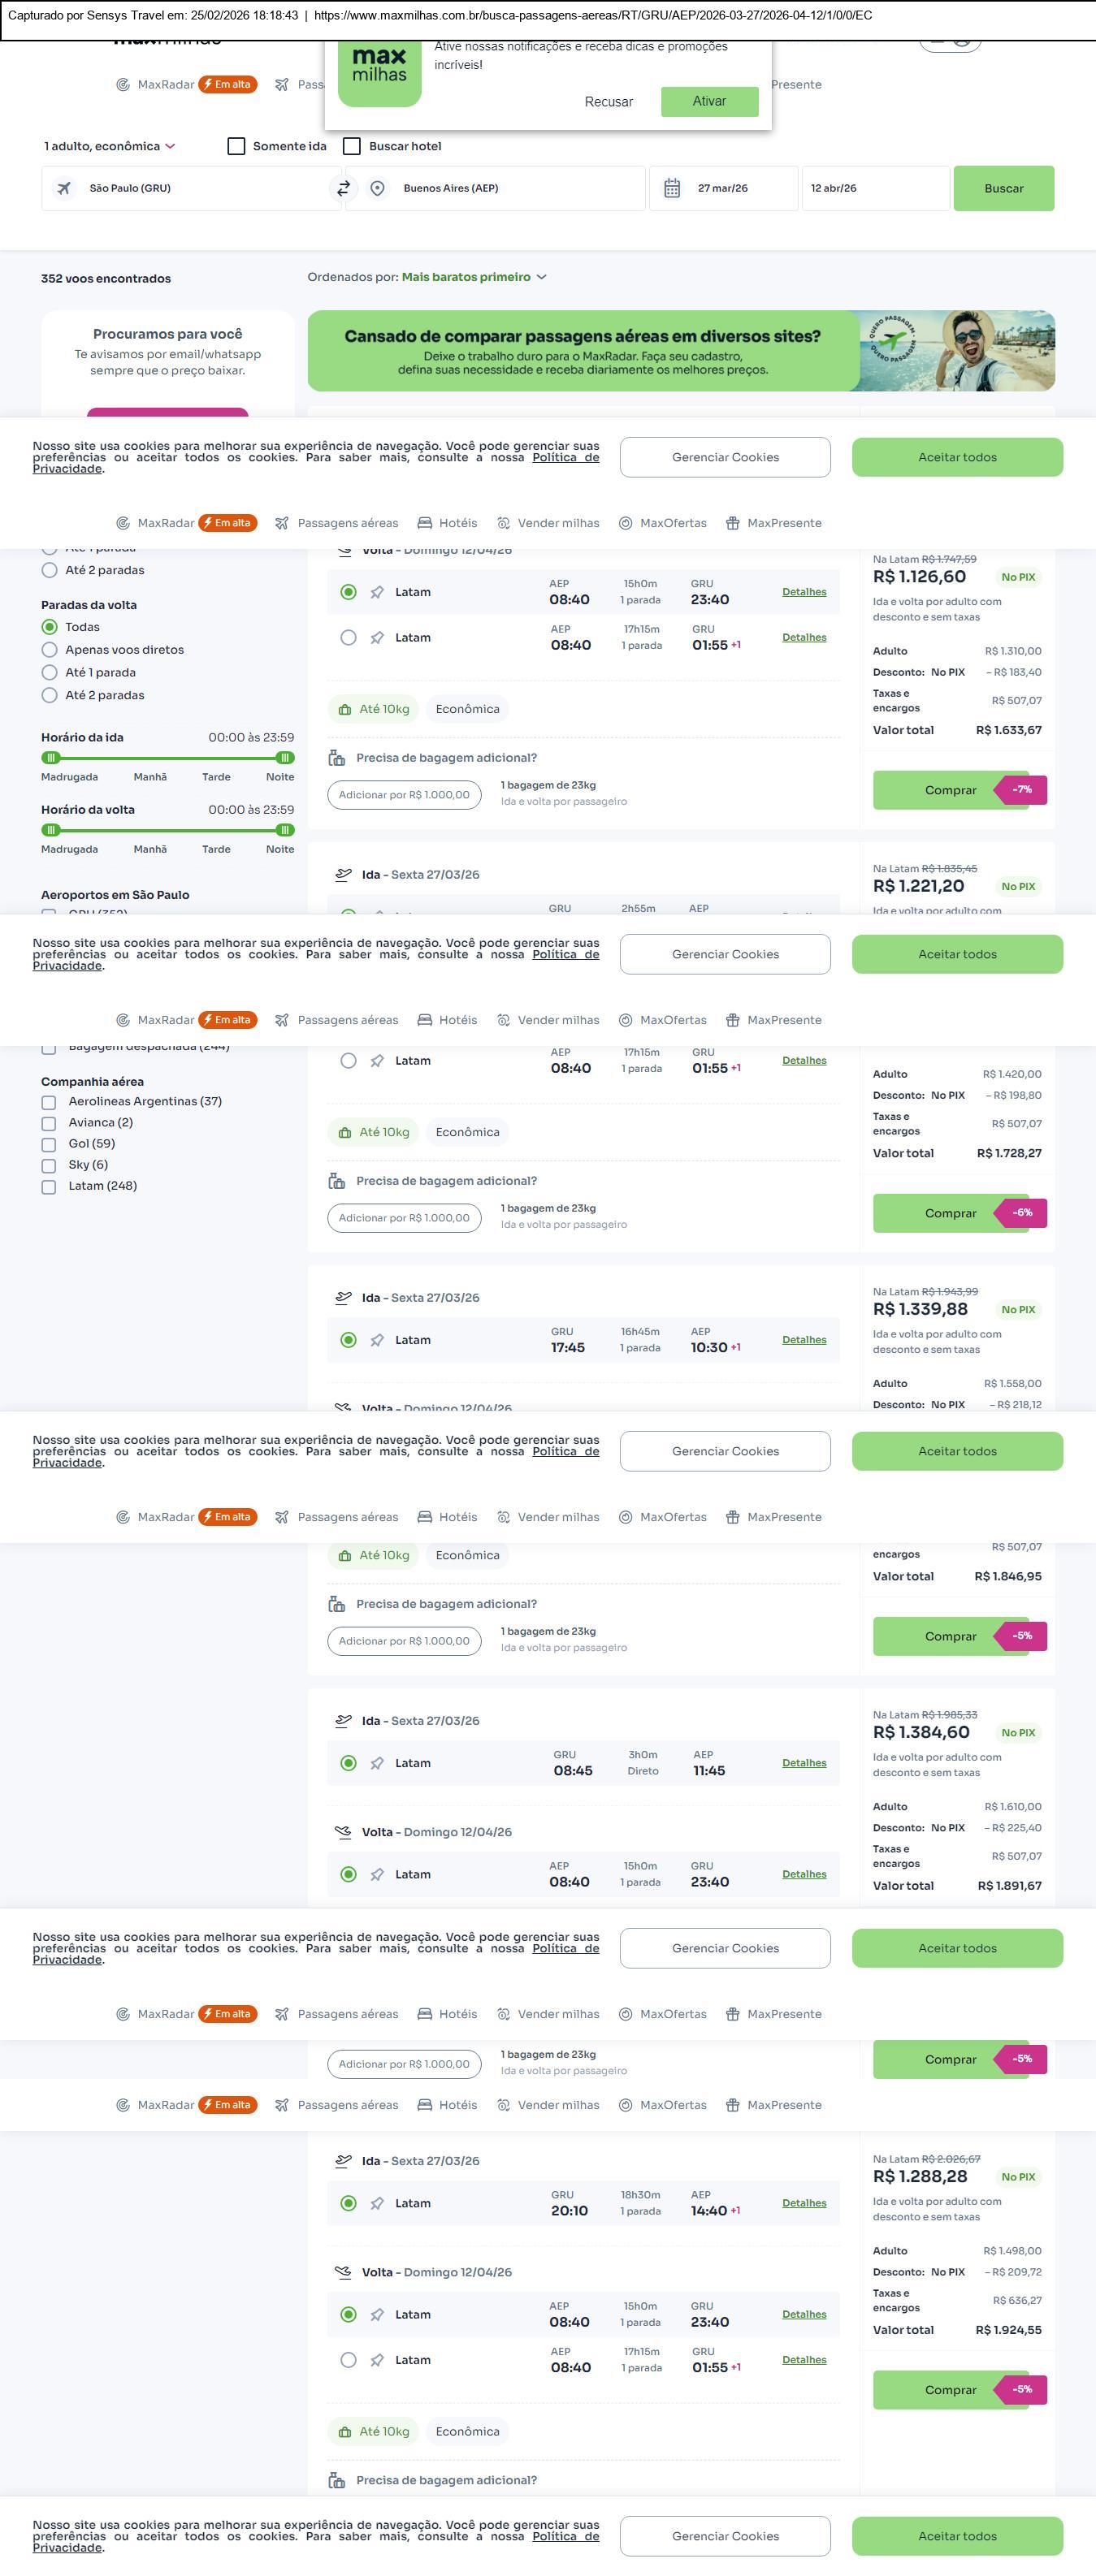The image size is (1096, 2576).
Task: Click the location pin in Buenos Aires field
Action: coord(377,188)
